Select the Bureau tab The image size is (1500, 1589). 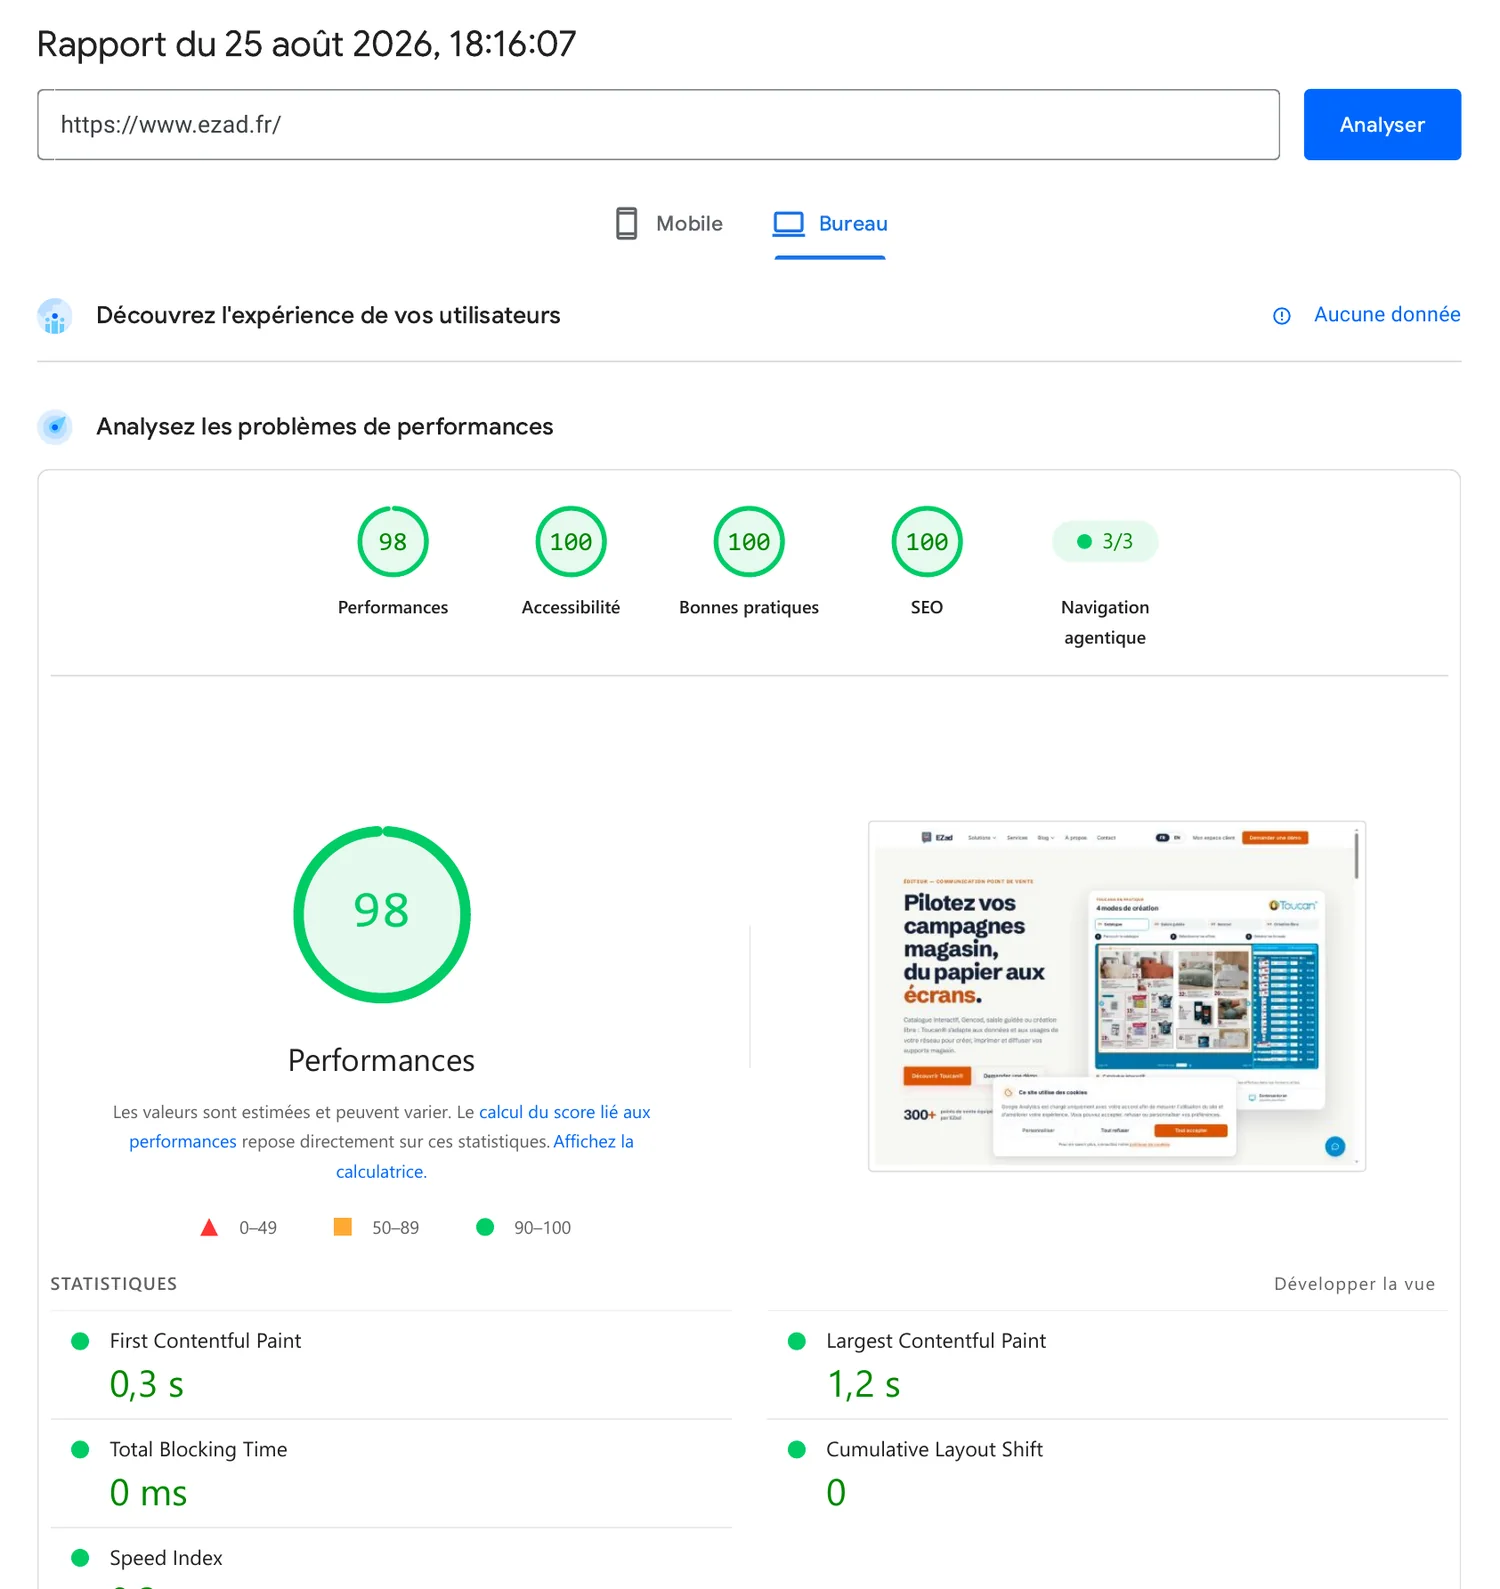tap(830, 223)
